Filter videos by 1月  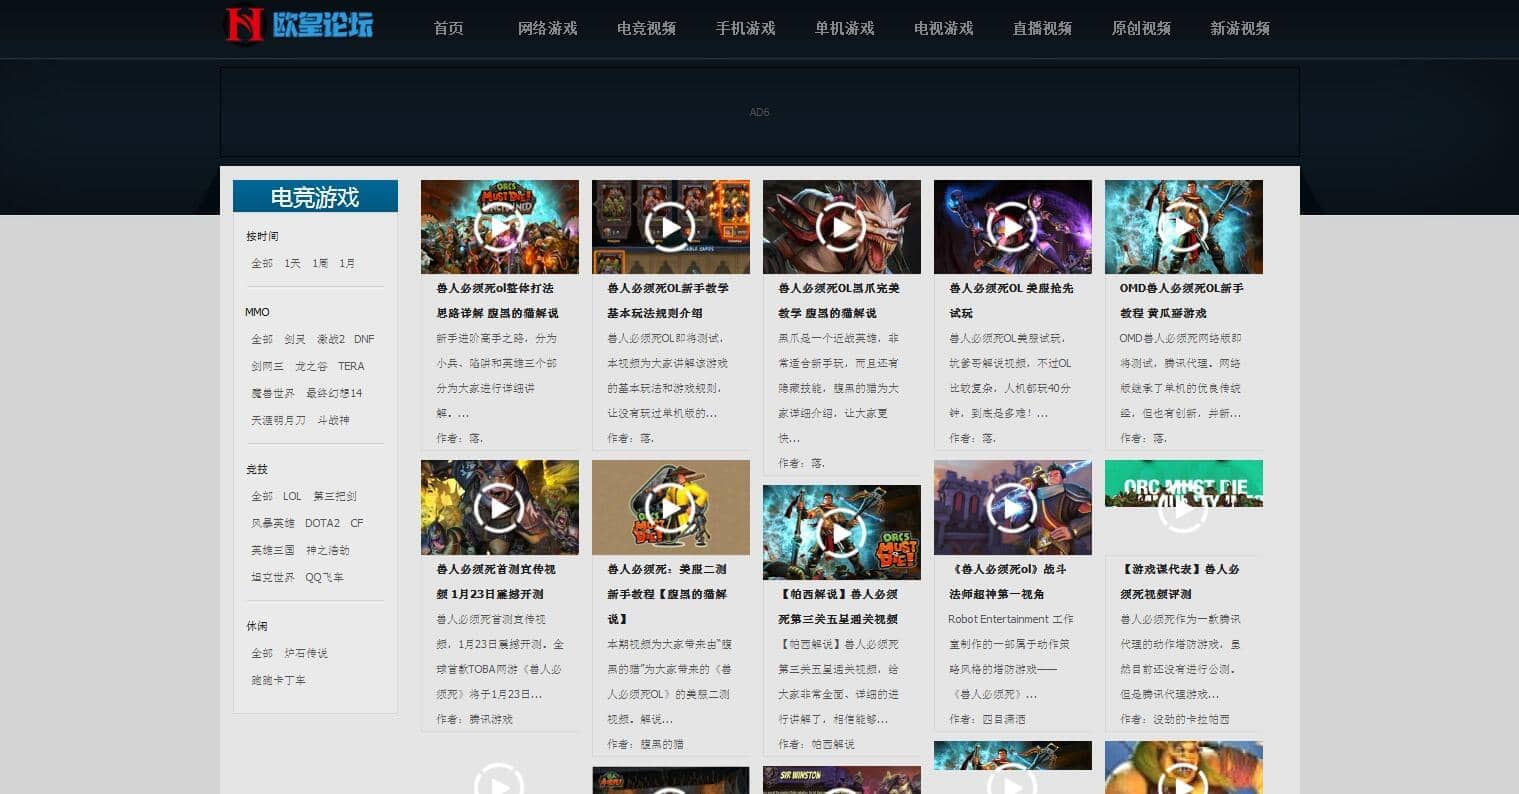coord(347,263)
